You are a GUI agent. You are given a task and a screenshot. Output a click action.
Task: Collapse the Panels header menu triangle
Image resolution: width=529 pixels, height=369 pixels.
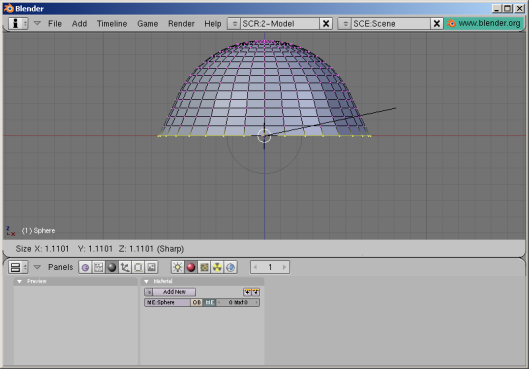(x=37, y=267)
